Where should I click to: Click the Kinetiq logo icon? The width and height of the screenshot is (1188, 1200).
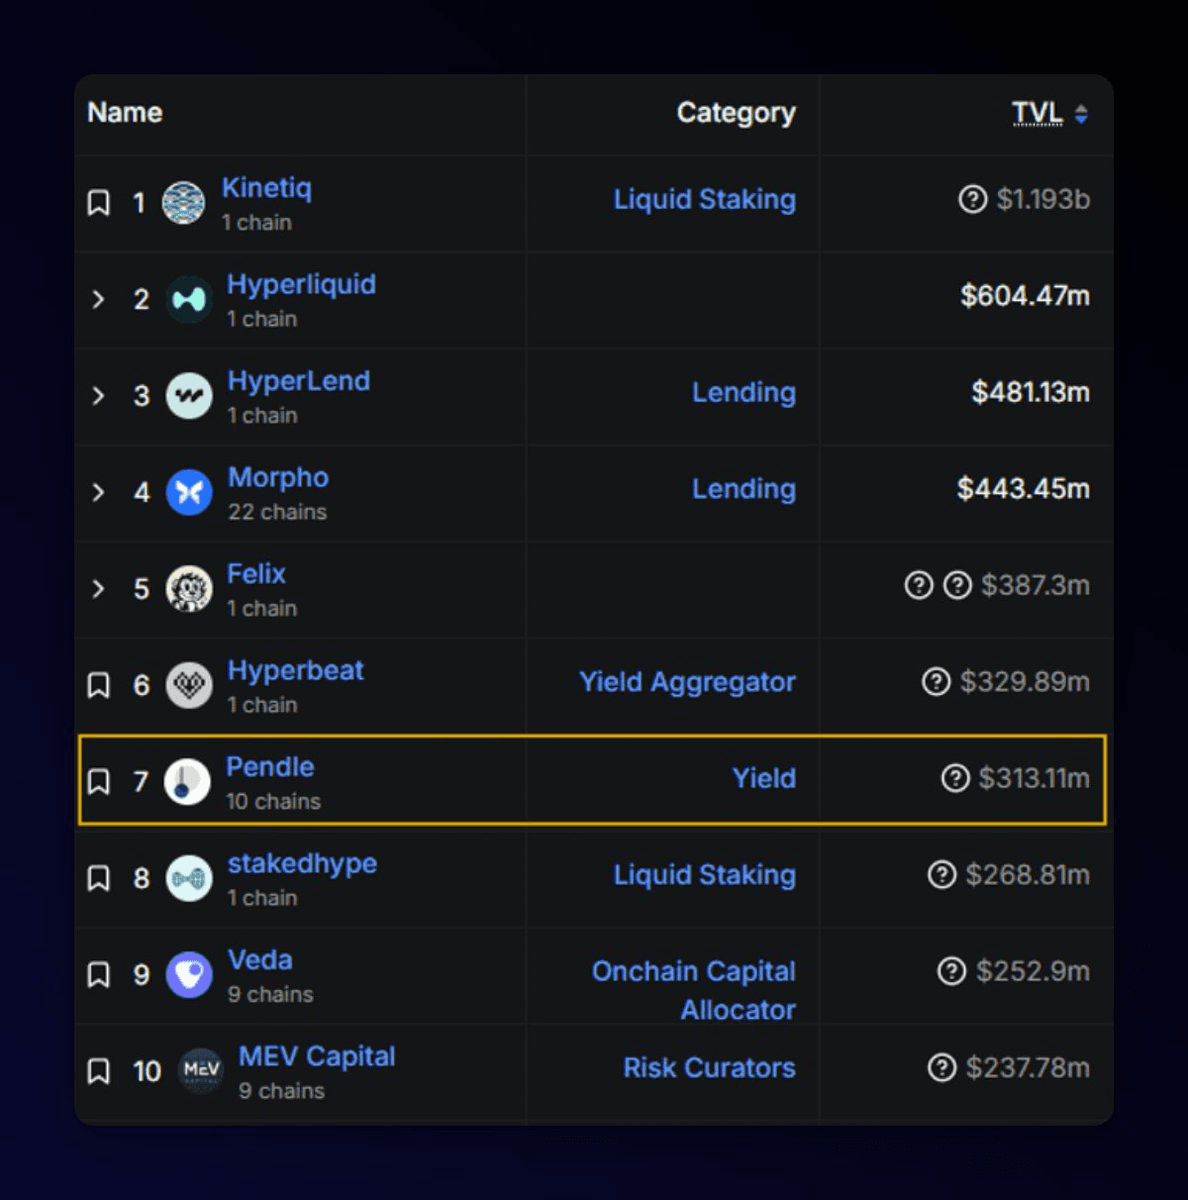coord(184,203)
